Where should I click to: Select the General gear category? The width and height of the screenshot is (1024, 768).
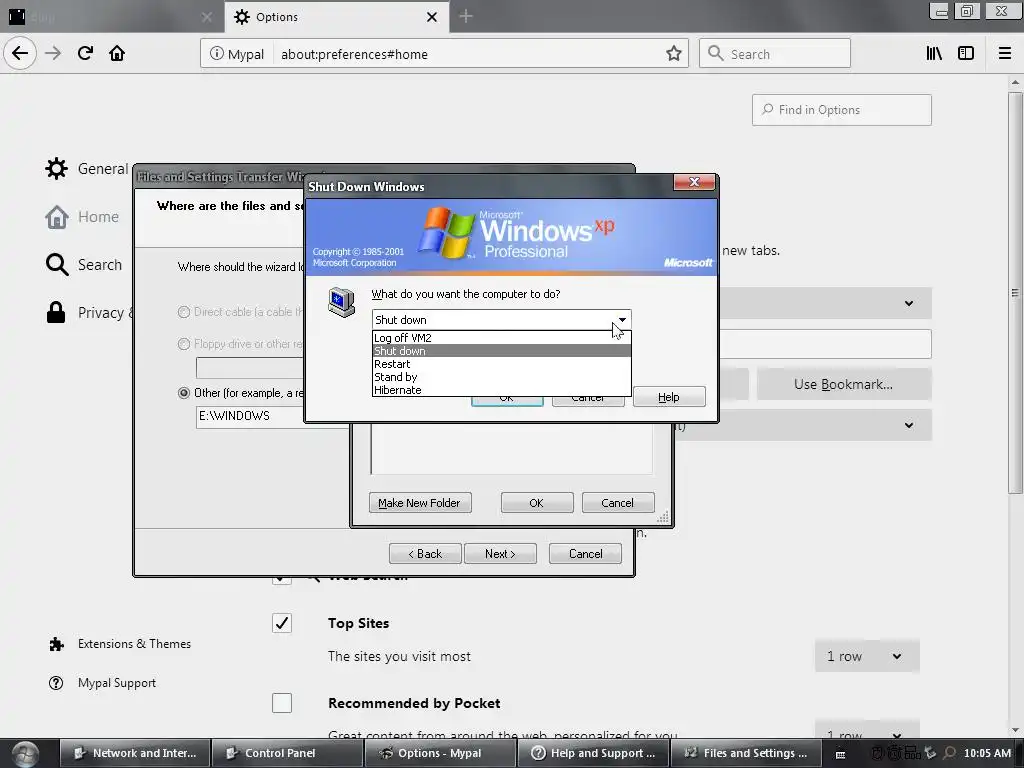[86, 168]
